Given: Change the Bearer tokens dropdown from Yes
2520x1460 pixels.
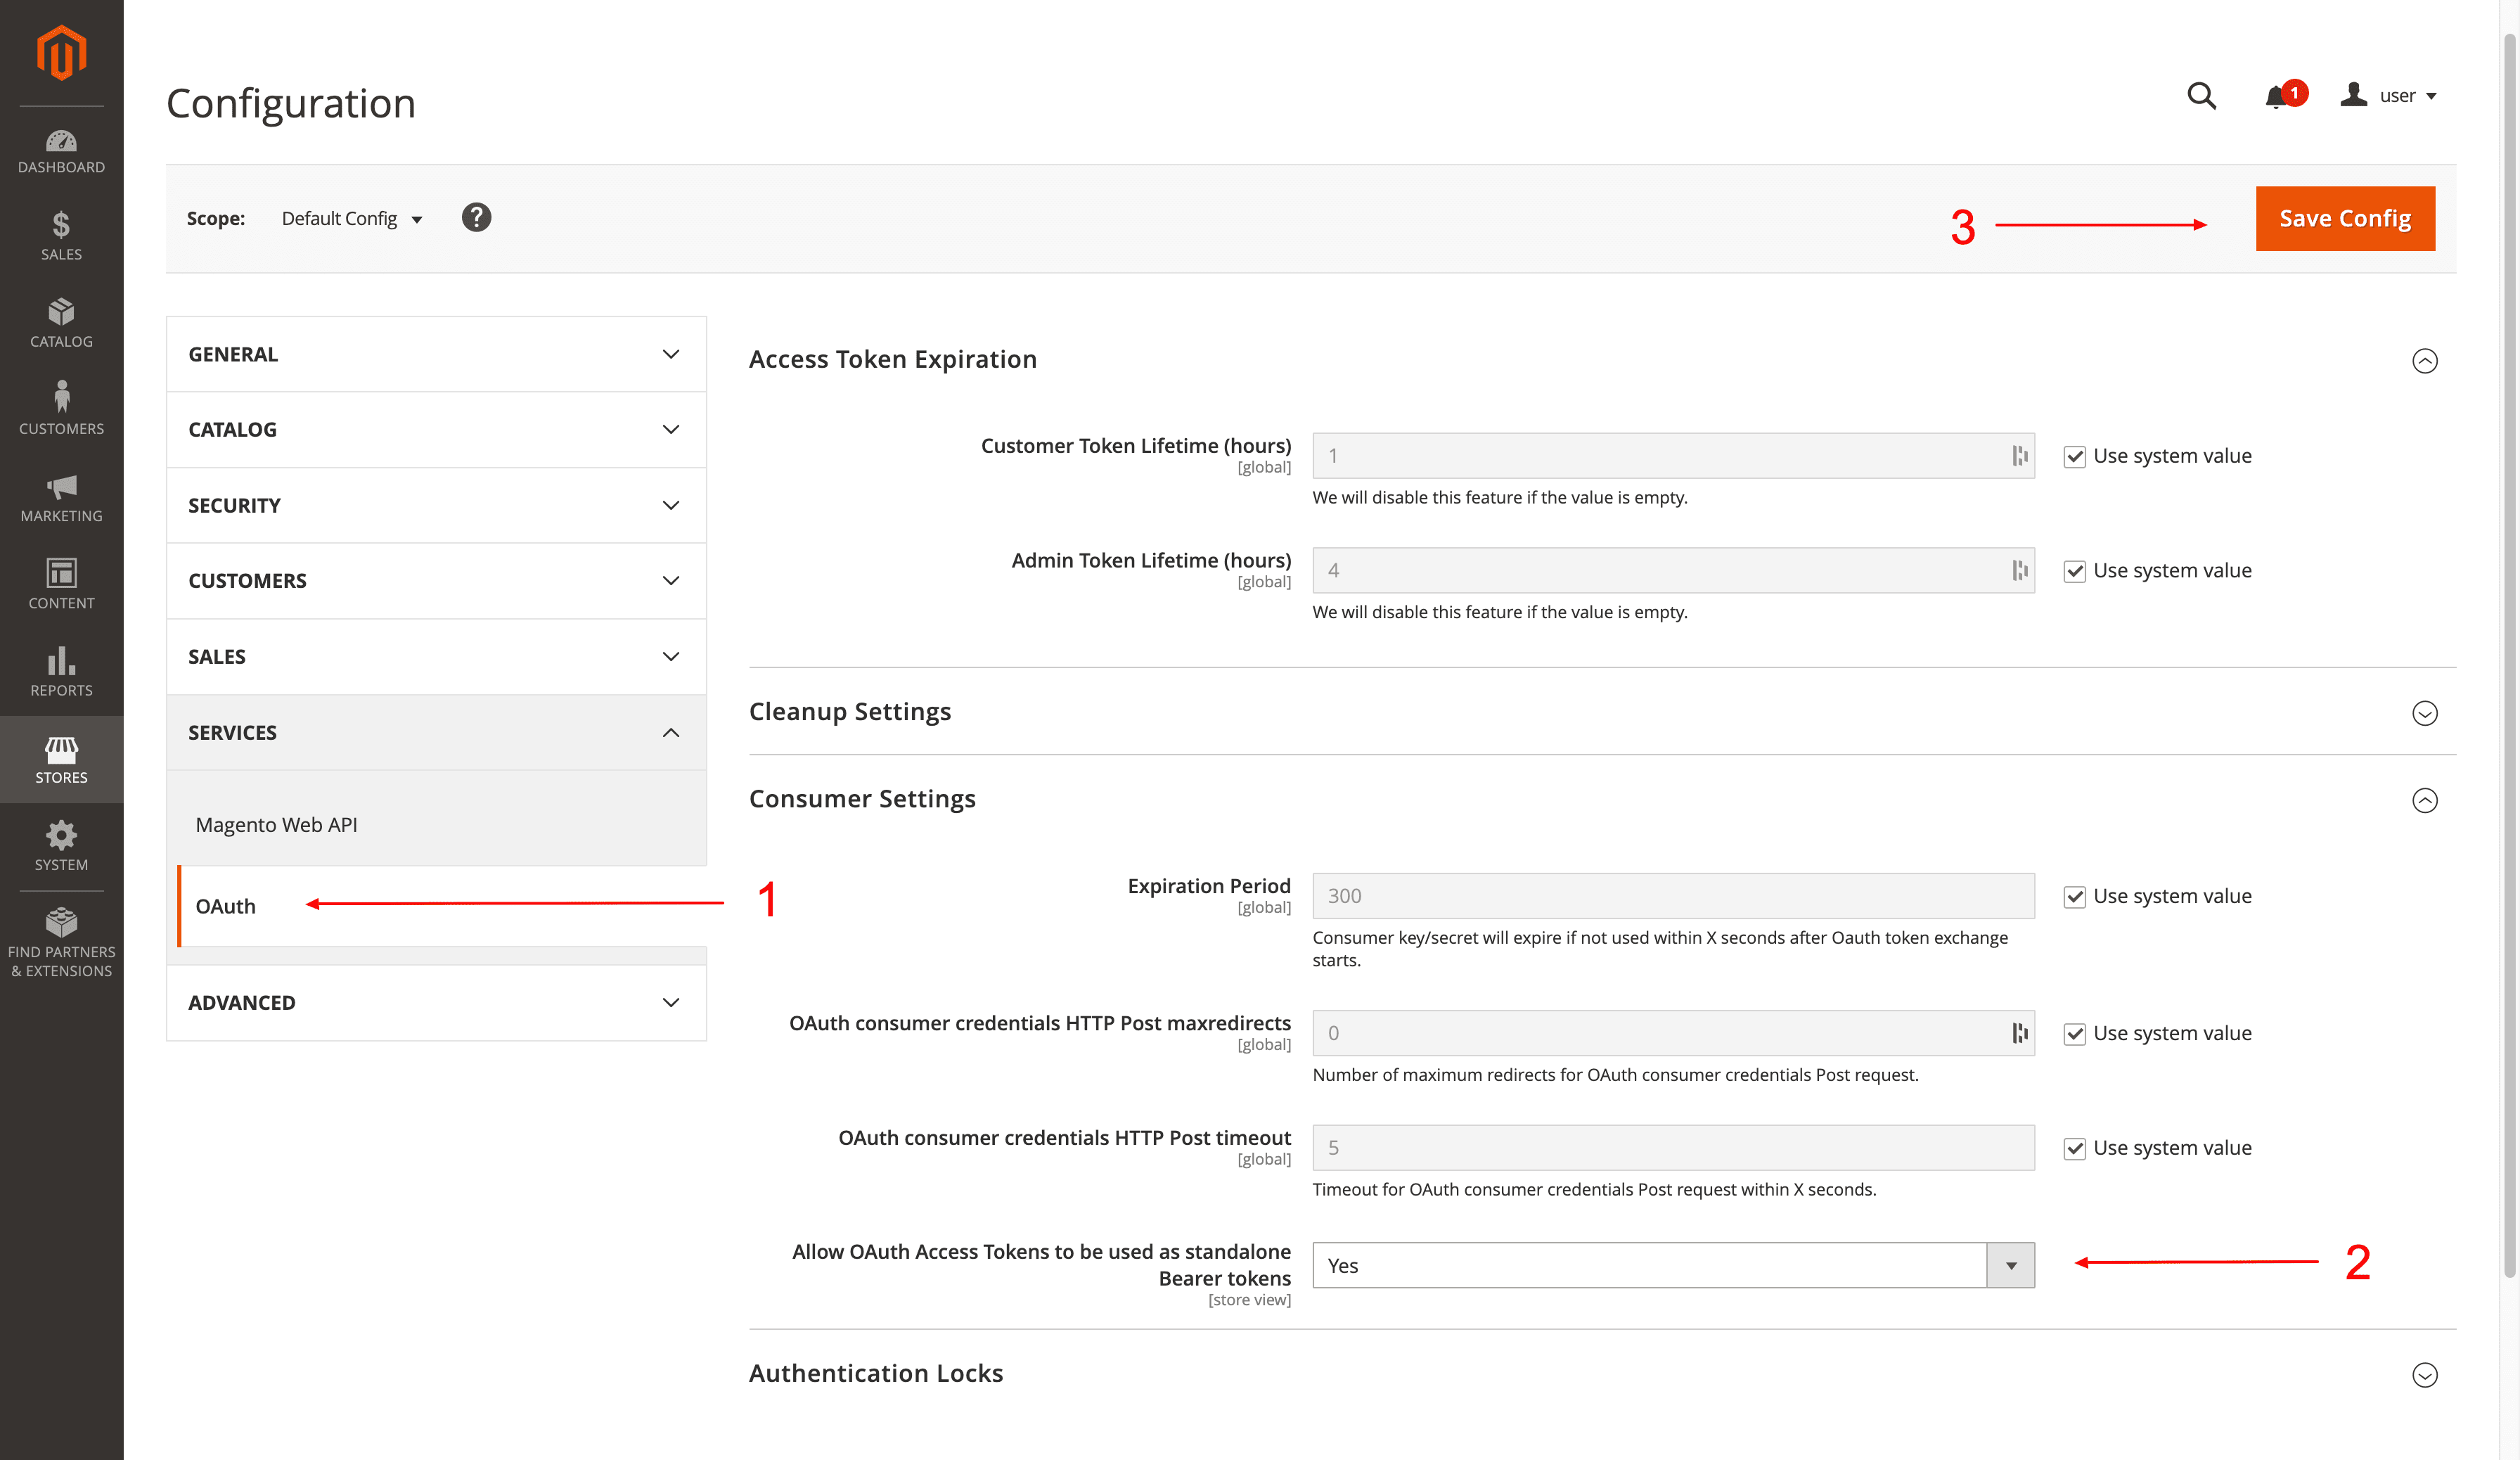Looking at the screenshot, I should coord(2010,1265).
